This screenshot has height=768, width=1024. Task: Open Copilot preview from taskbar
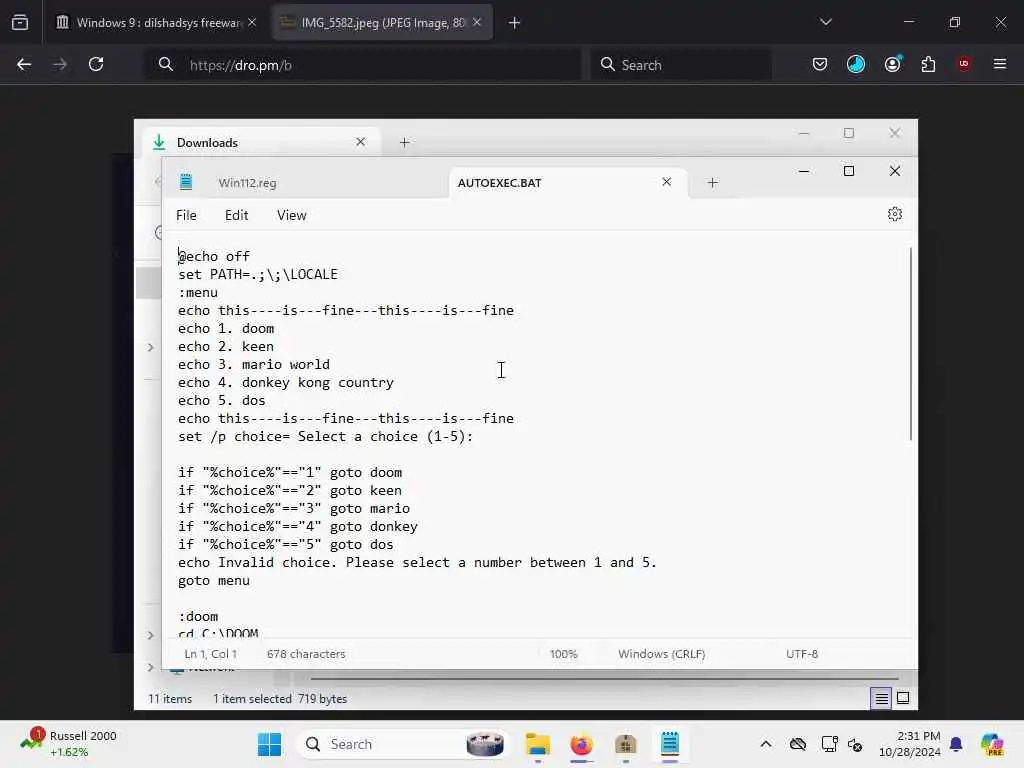[x=992, y=744]
